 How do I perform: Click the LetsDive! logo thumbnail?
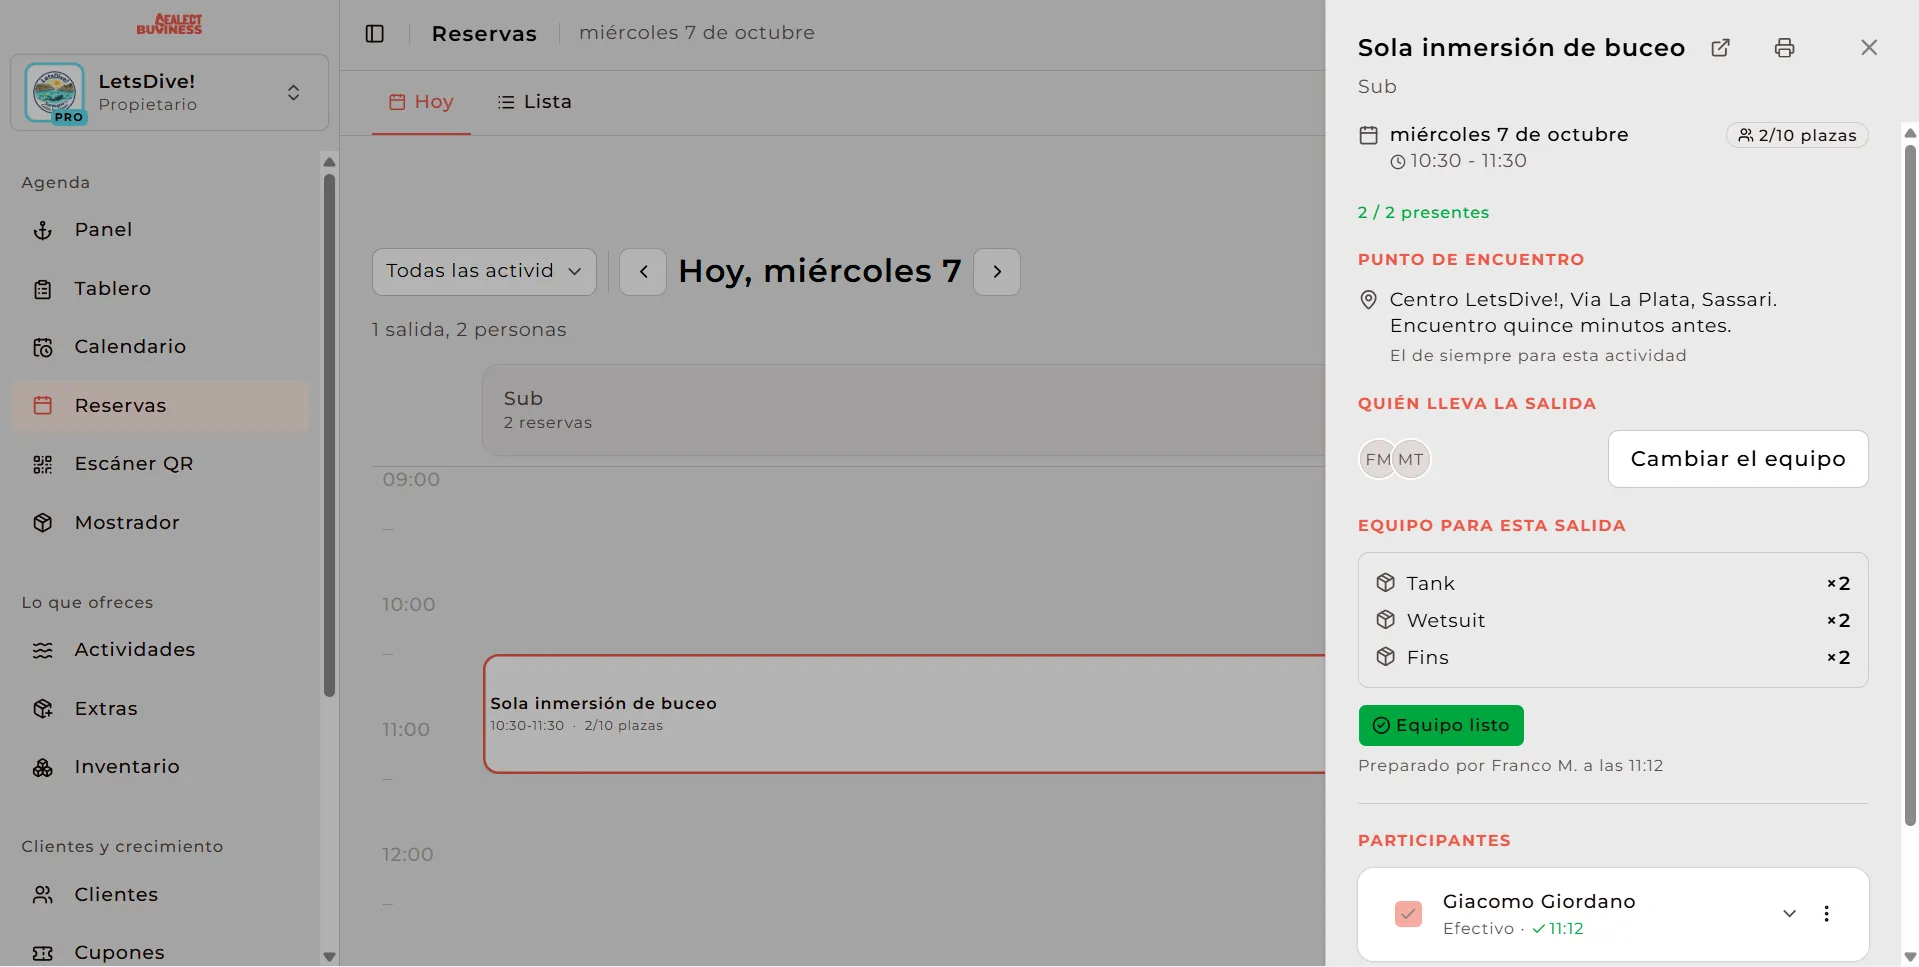click(55, 93)
